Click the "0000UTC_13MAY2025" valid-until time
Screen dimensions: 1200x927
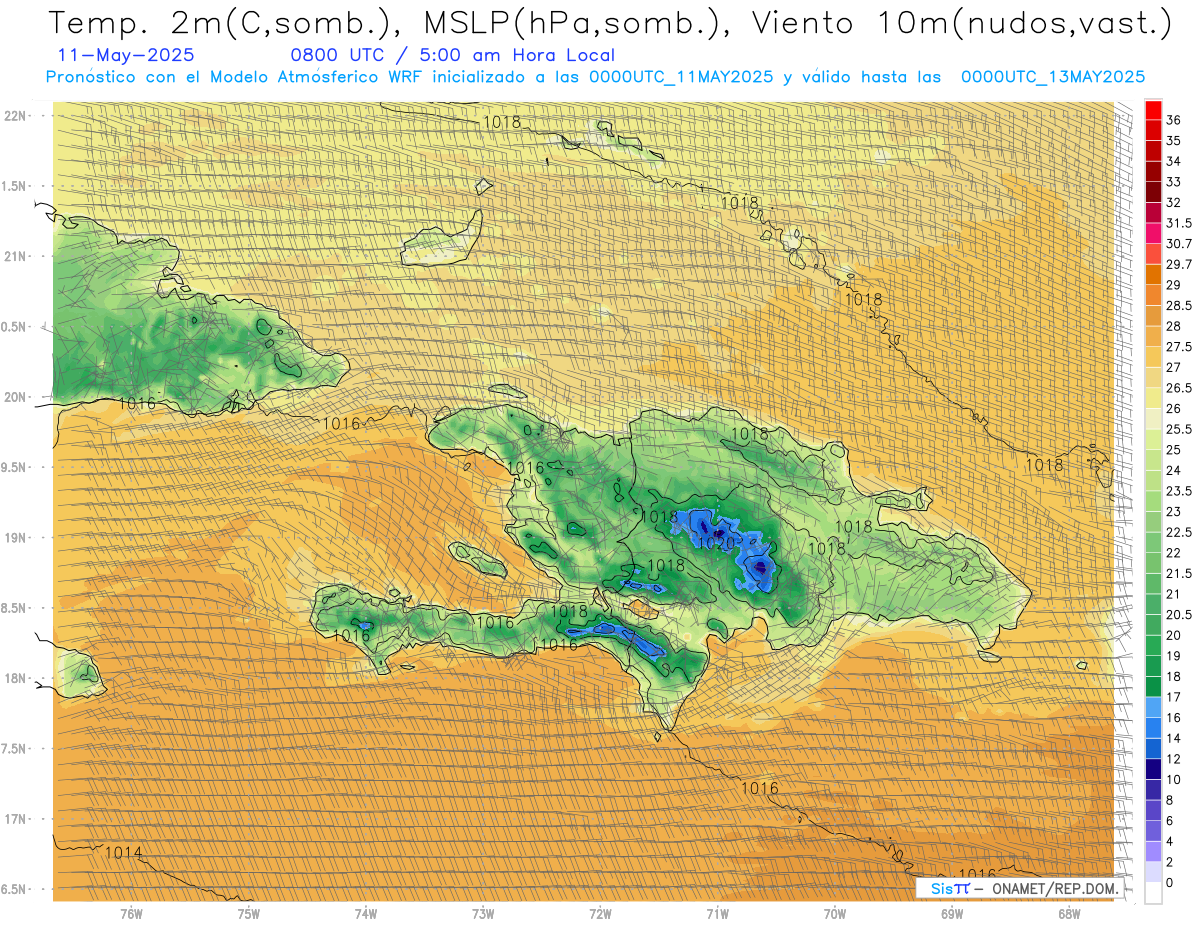click(1053, 77)
